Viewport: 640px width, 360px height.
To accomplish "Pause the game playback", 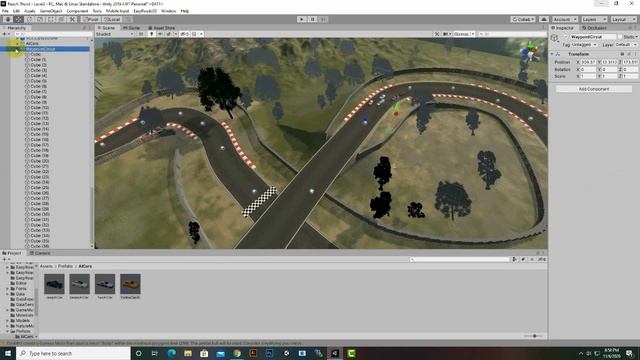I will click(x=312, y=19).
